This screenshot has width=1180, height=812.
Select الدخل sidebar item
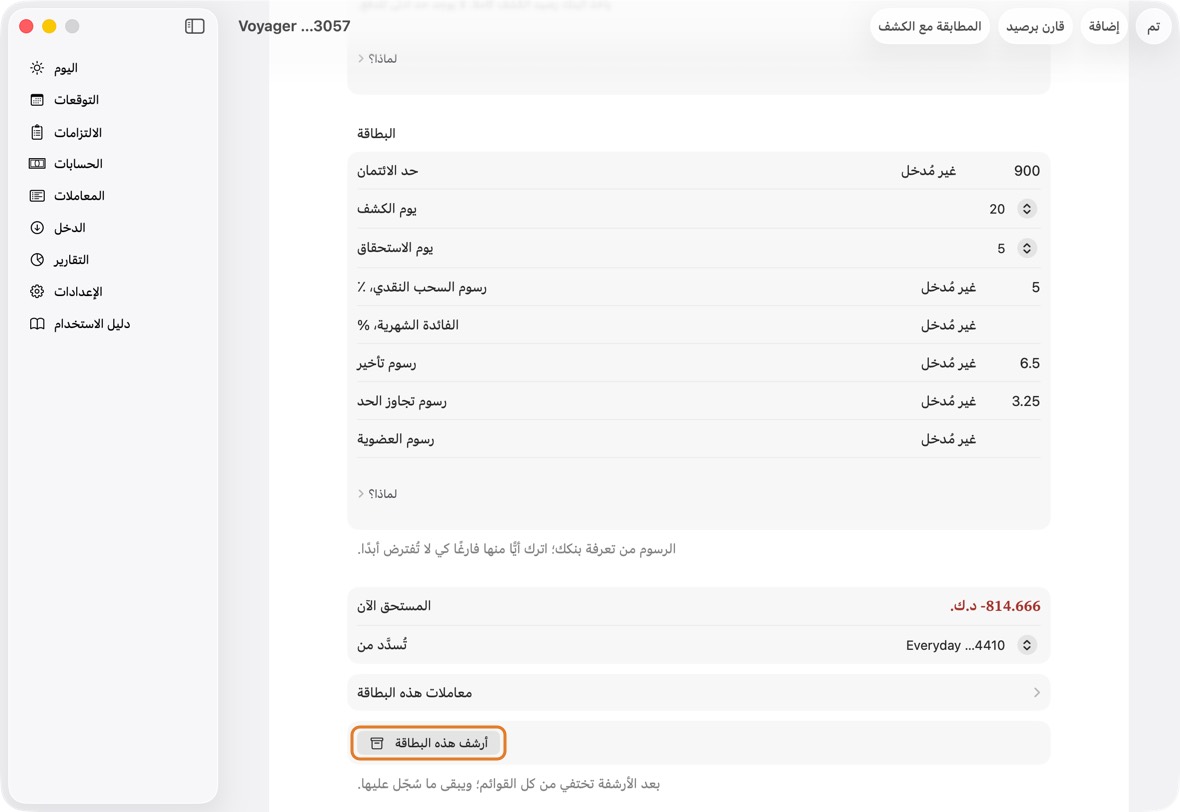coord(113,227)
